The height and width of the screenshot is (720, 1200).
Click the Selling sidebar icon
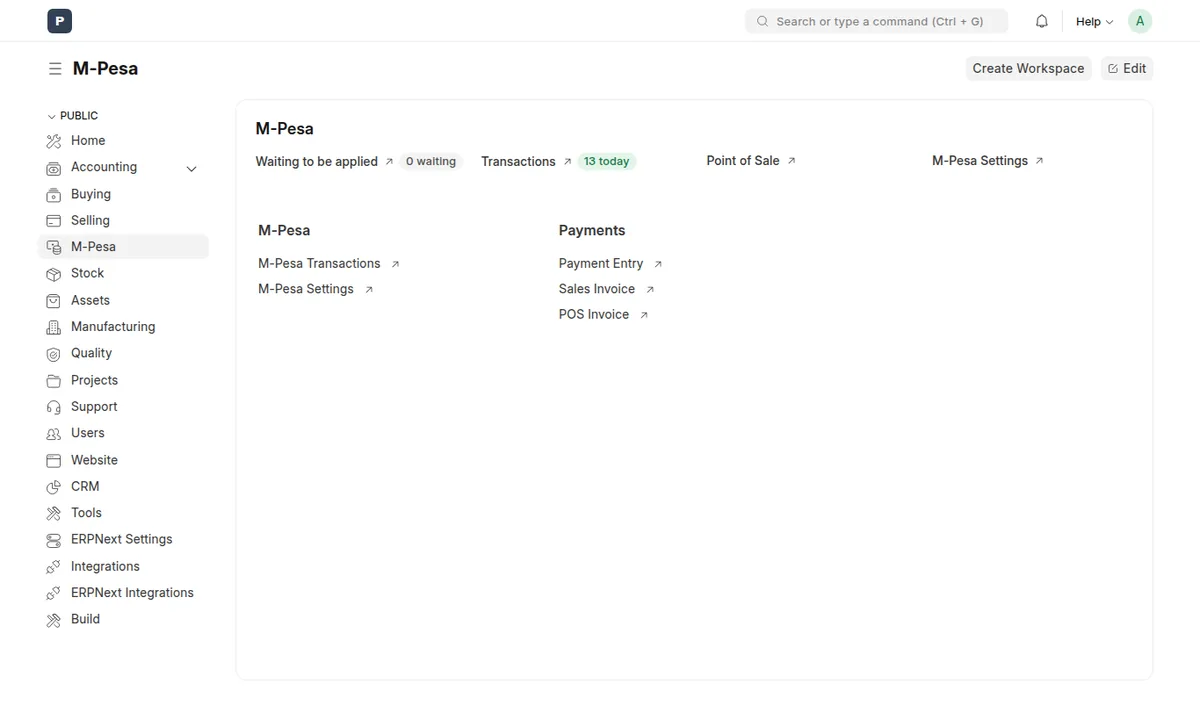pos(54,221)
